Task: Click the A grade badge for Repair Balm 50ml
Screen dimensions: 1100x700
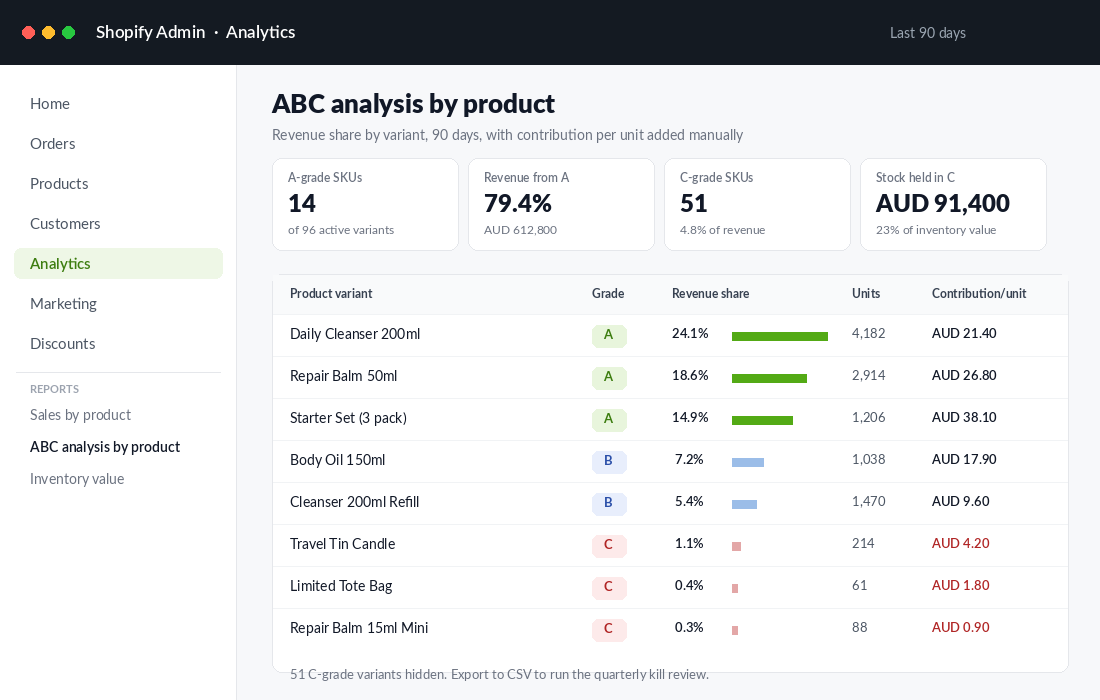Action: (x=609, y=377)
